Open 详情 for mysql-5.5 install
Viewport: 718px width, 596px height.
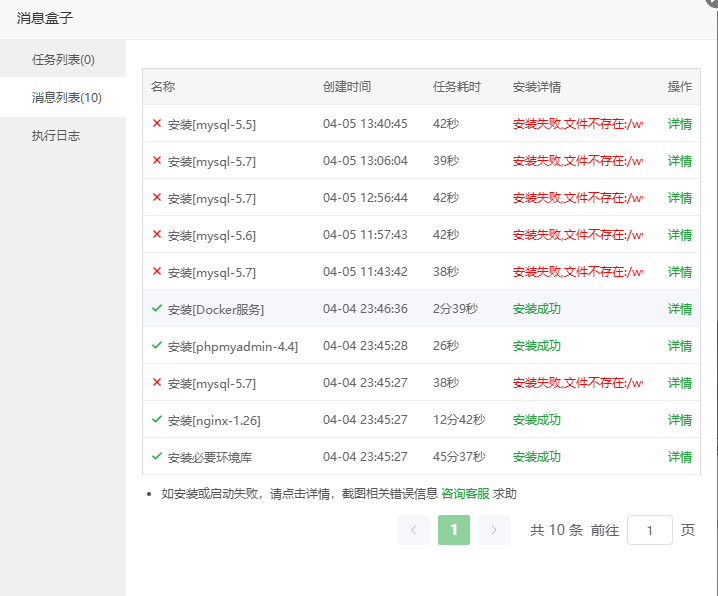(x=680, y=124)
